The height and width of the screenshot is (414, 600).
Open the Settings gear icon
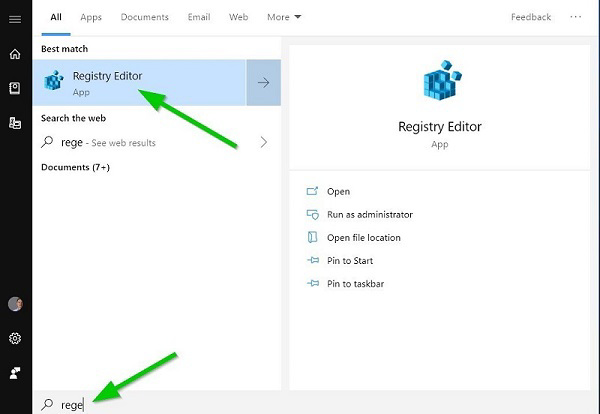(15, 338)
